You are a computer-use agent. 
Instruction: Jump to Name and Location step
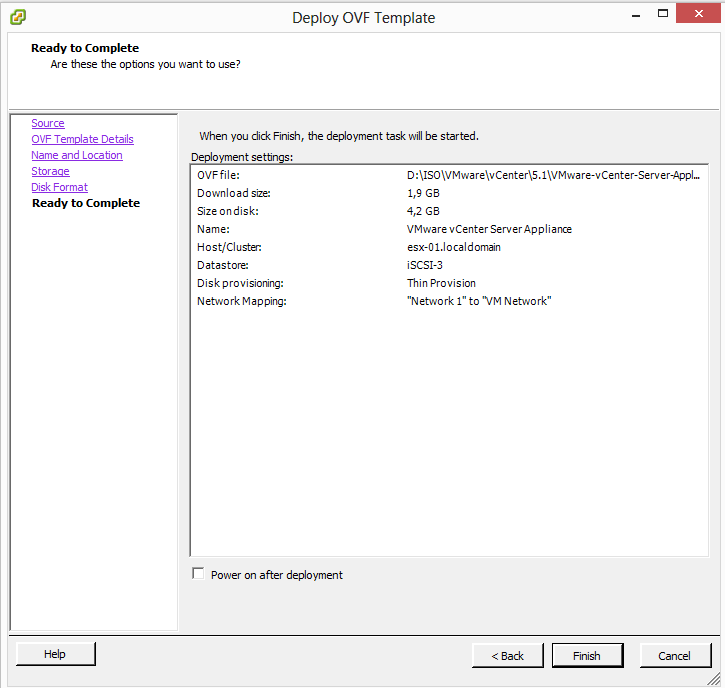(77, 155)
